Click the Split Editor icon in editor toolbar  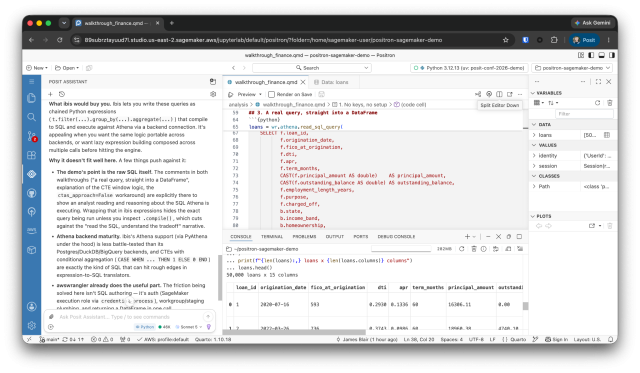[499, 94]
